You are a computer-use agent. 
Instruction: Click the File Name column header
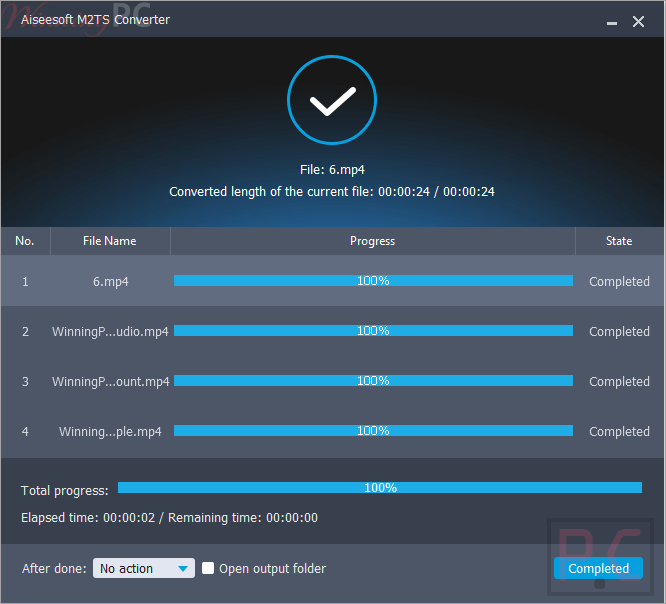pyautogui.click(x=110, y=241)
